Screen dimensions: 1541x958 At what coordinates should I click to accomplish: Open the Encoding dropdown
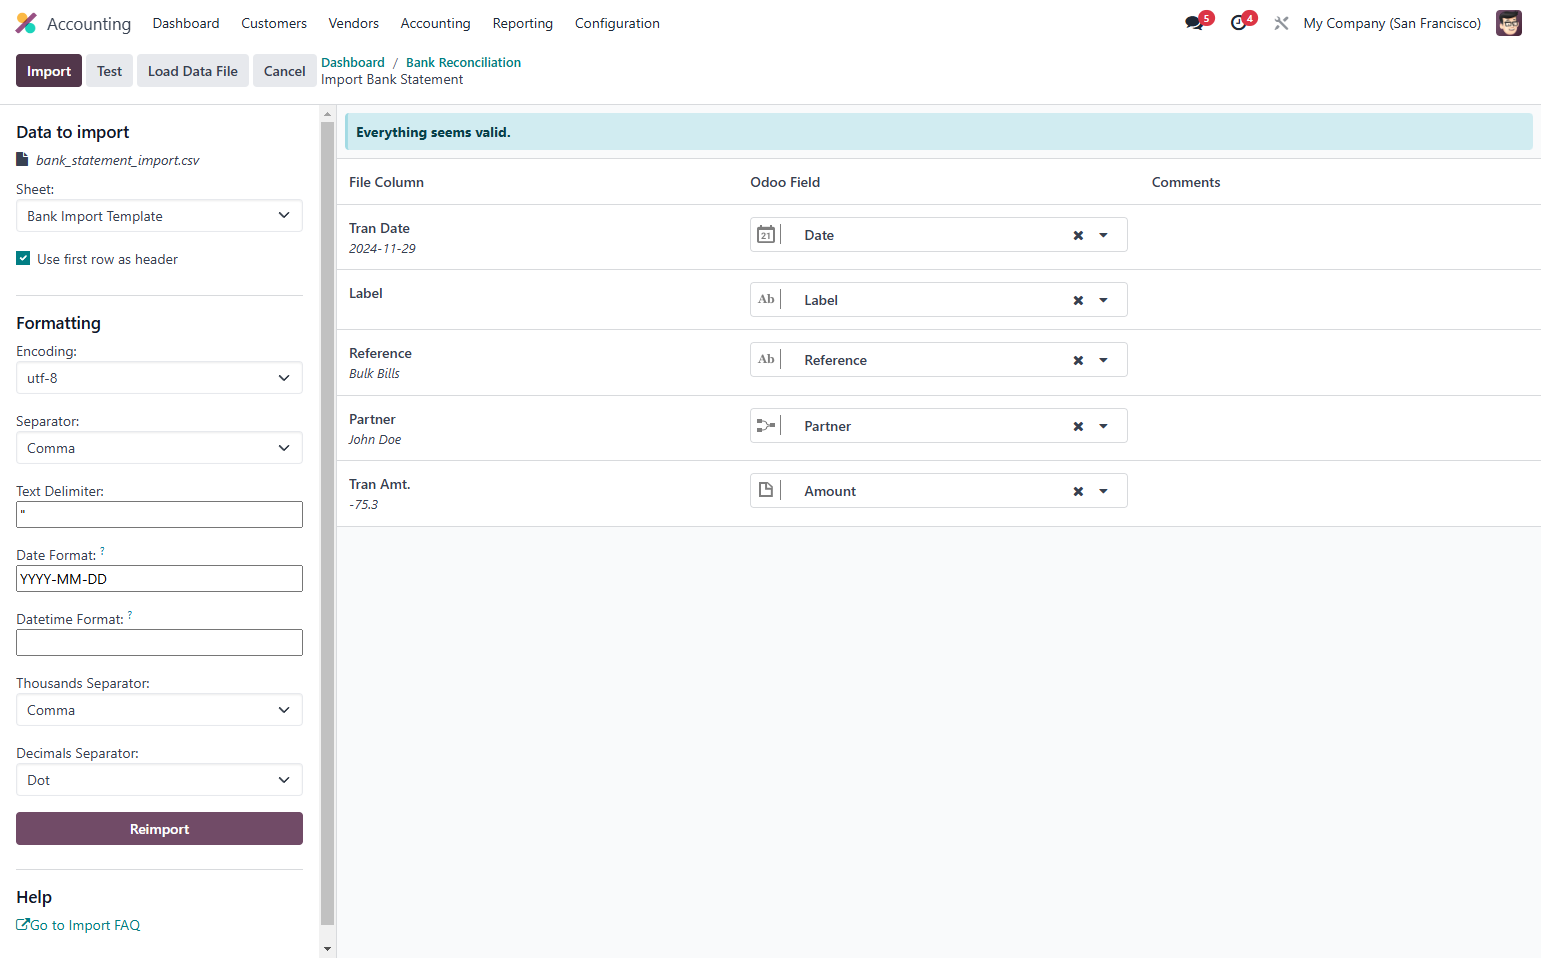tap(159, 378)
